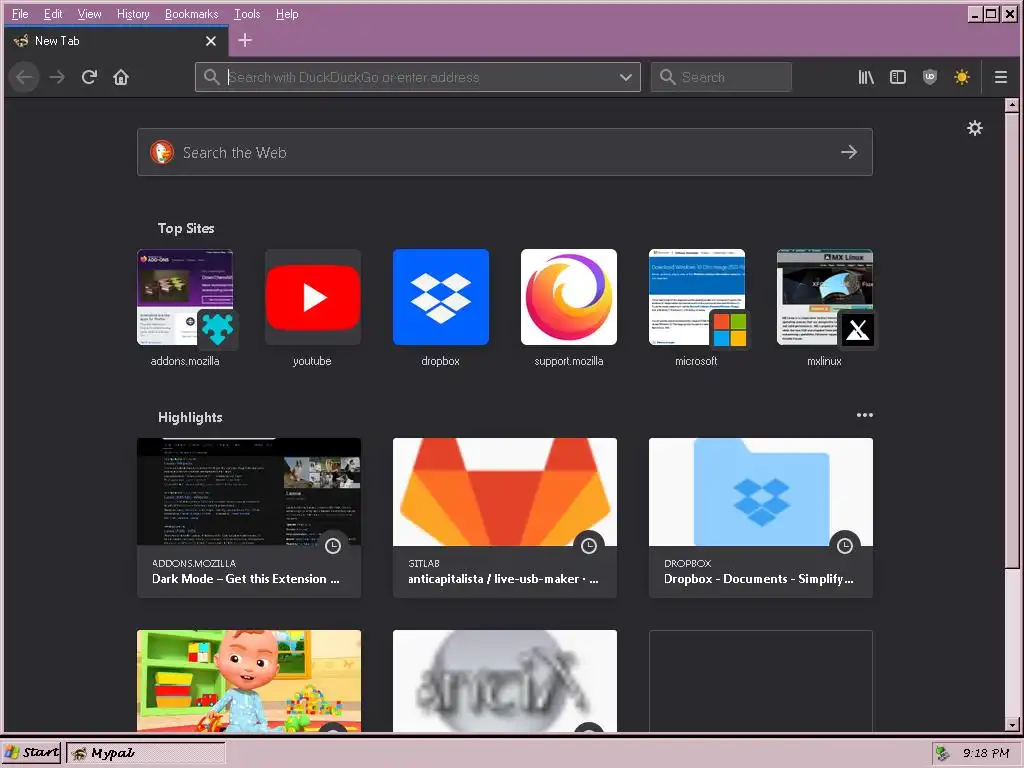Open the baby cartoon video highlight
1024x768 pixels.
click(249, 680)
